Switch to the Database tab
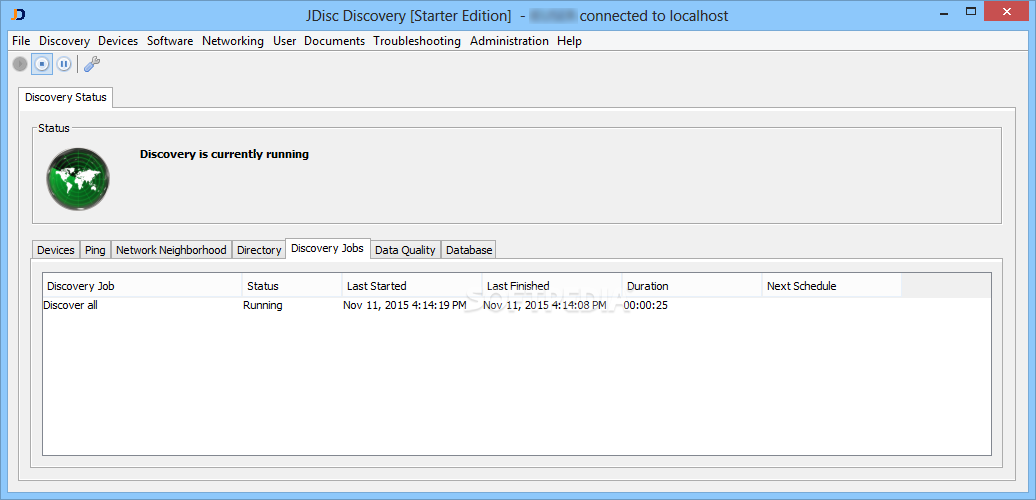 (x=468, y=250)
